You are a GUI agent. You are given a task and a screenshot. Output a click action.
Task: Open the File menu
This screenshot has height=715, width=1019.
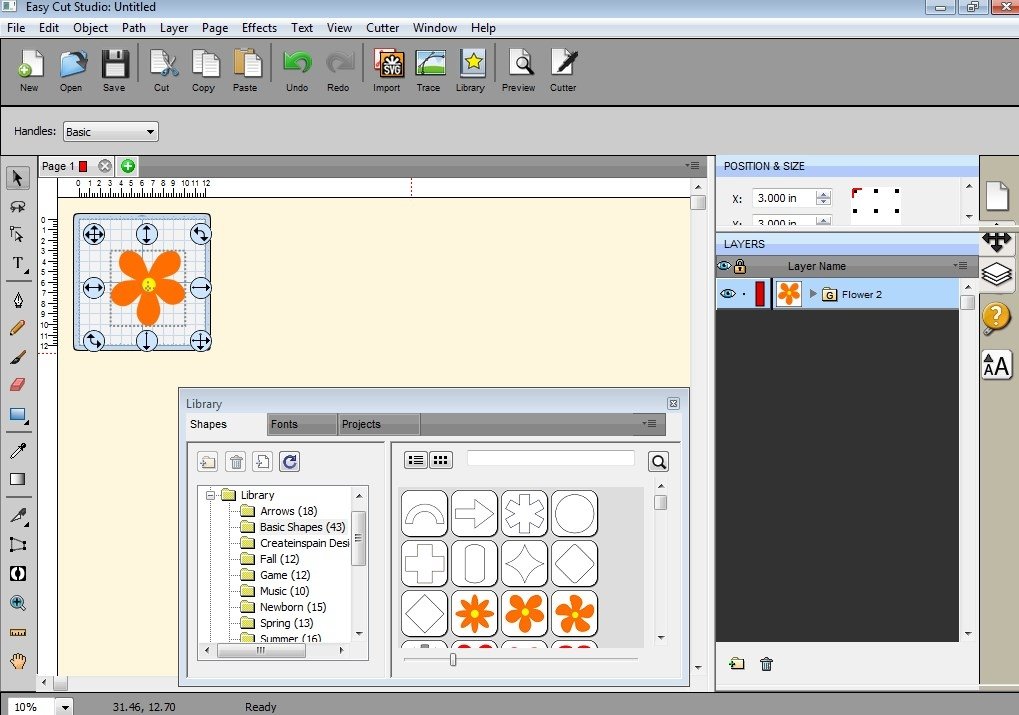point(16,28)
